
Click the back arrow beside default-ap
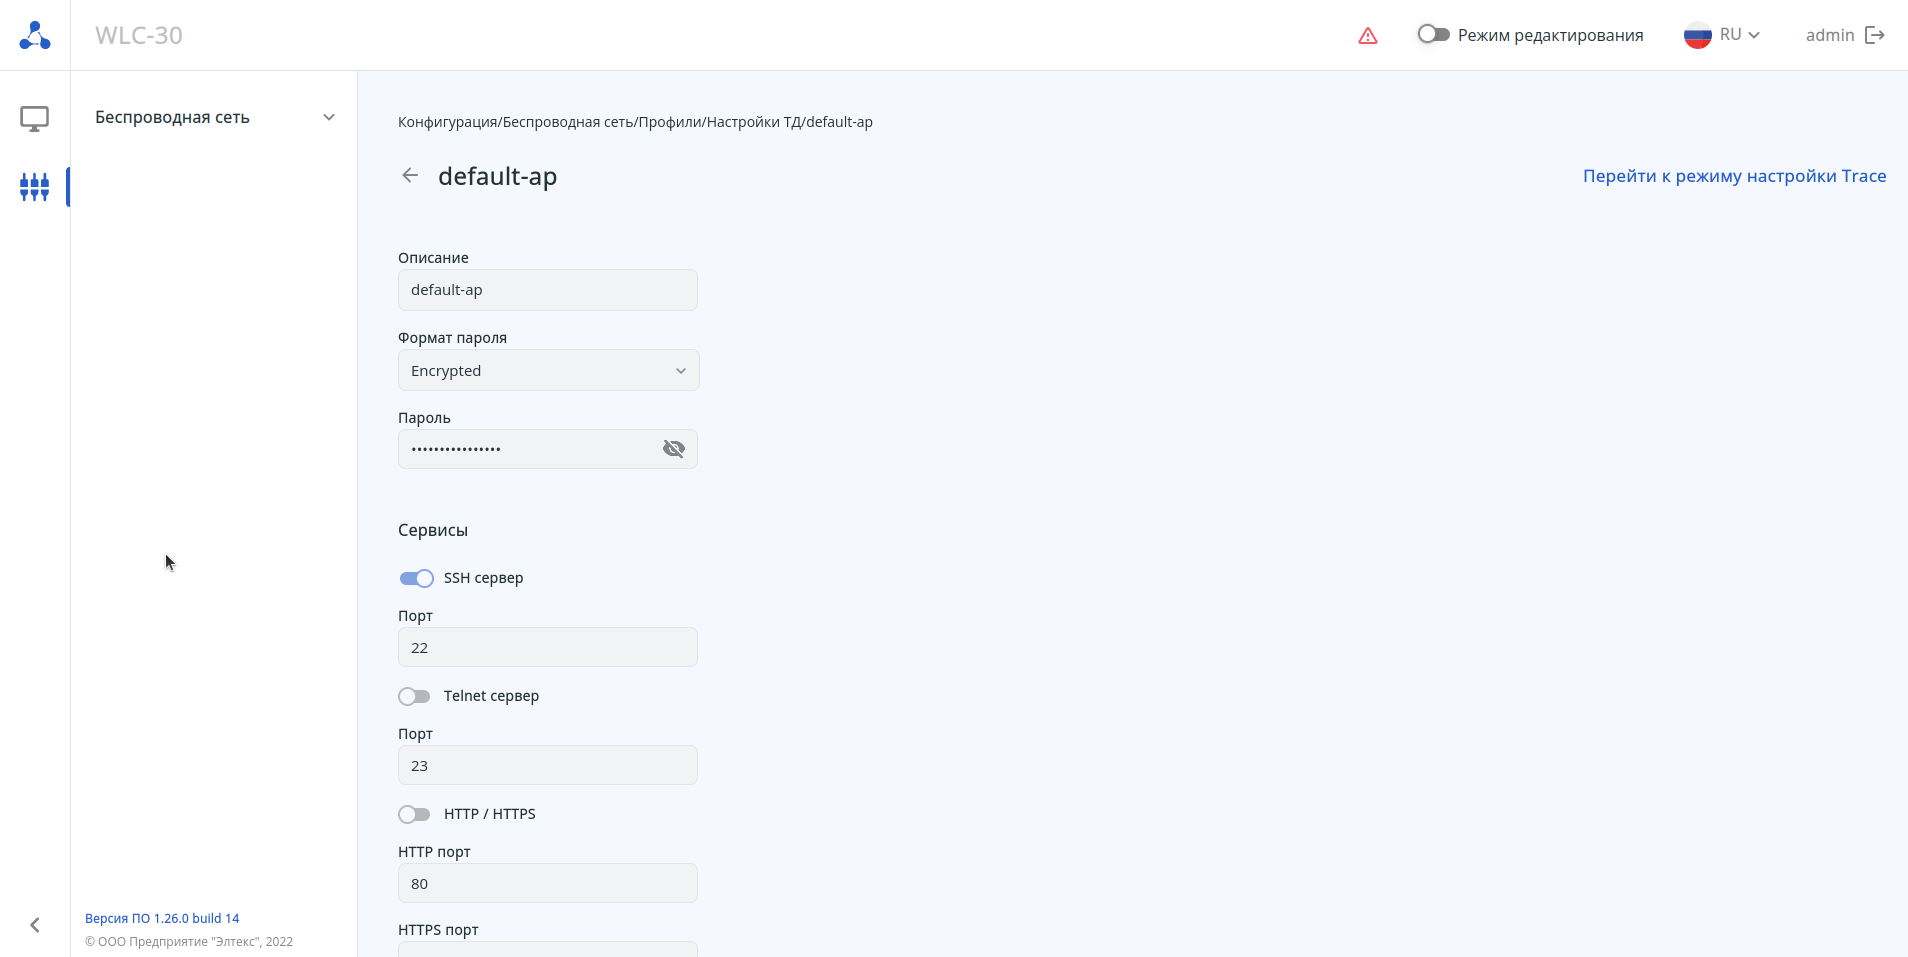pos(410,176)
